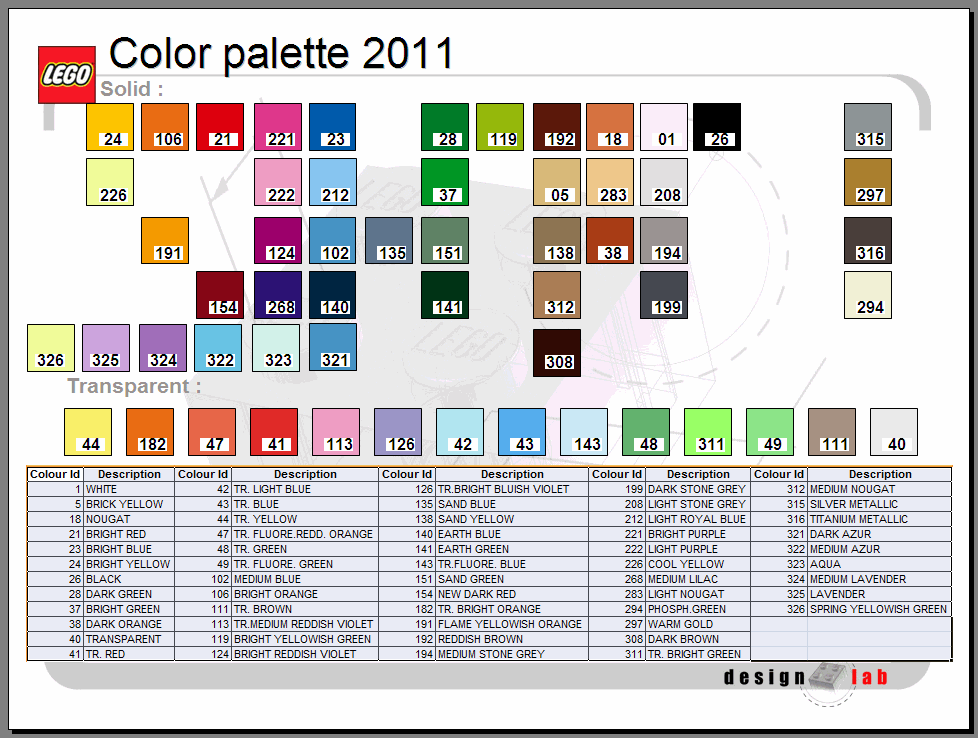Select the dark brown swatch 308
Screen dimensions: 978x738
point(557,352)
